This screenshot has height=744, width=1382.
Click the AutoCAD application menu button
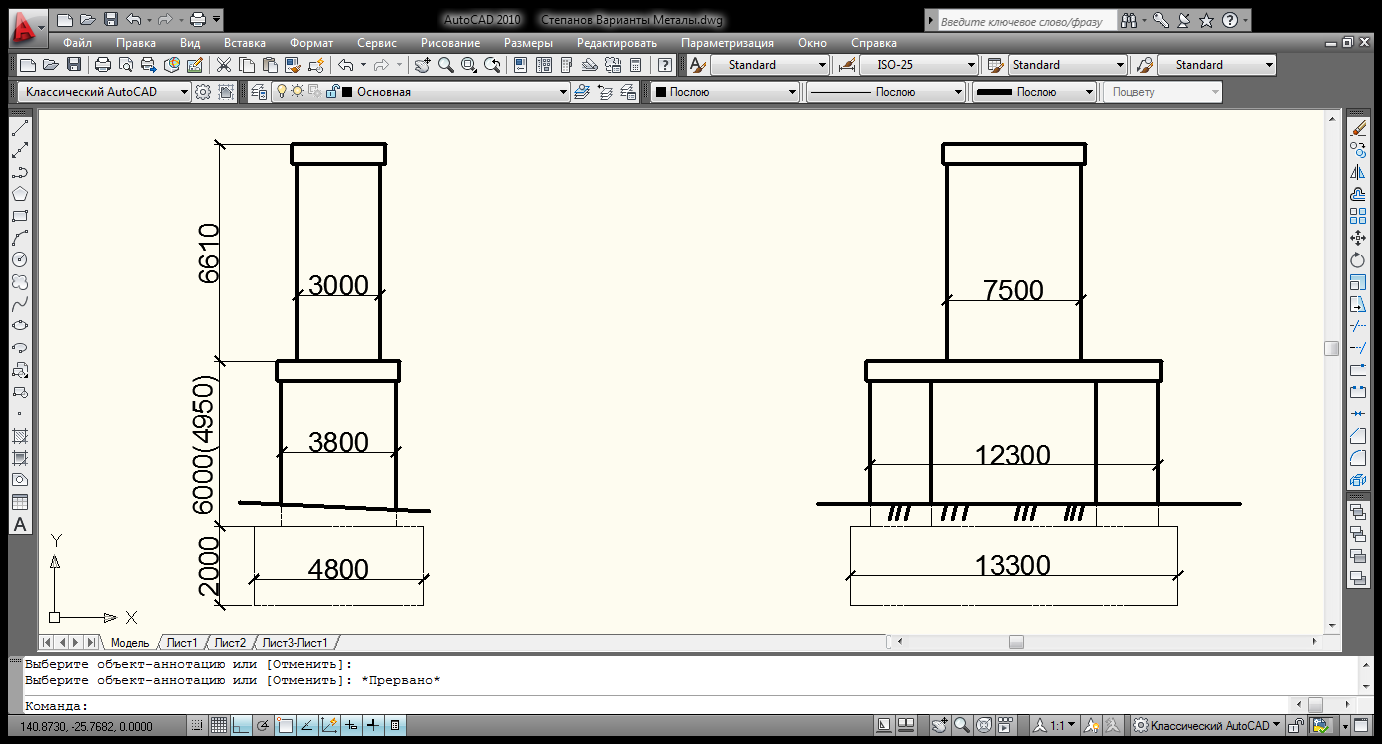(26, 30)
